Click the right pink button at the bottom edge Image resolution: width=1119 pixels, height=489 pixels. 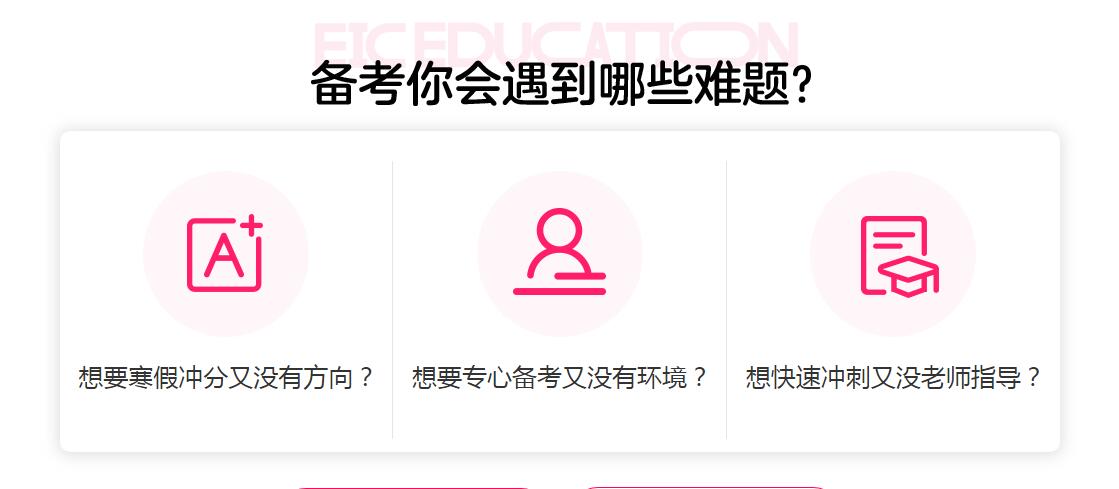pyautogui.click(x=705, y=488)
